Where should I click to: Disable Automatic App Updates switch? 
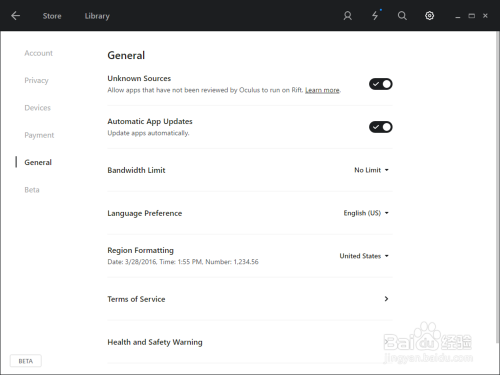coord(381,127)
